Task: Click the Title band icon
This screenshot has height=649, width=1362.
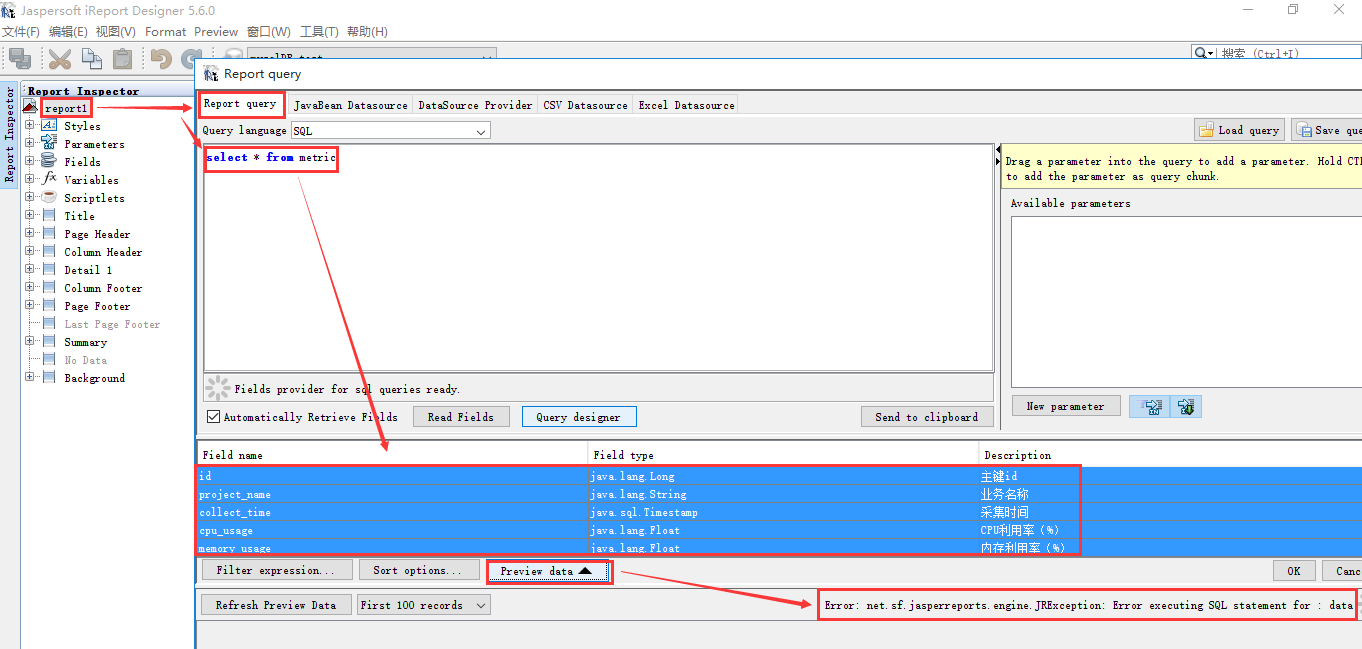Action: tap(49, 215)
